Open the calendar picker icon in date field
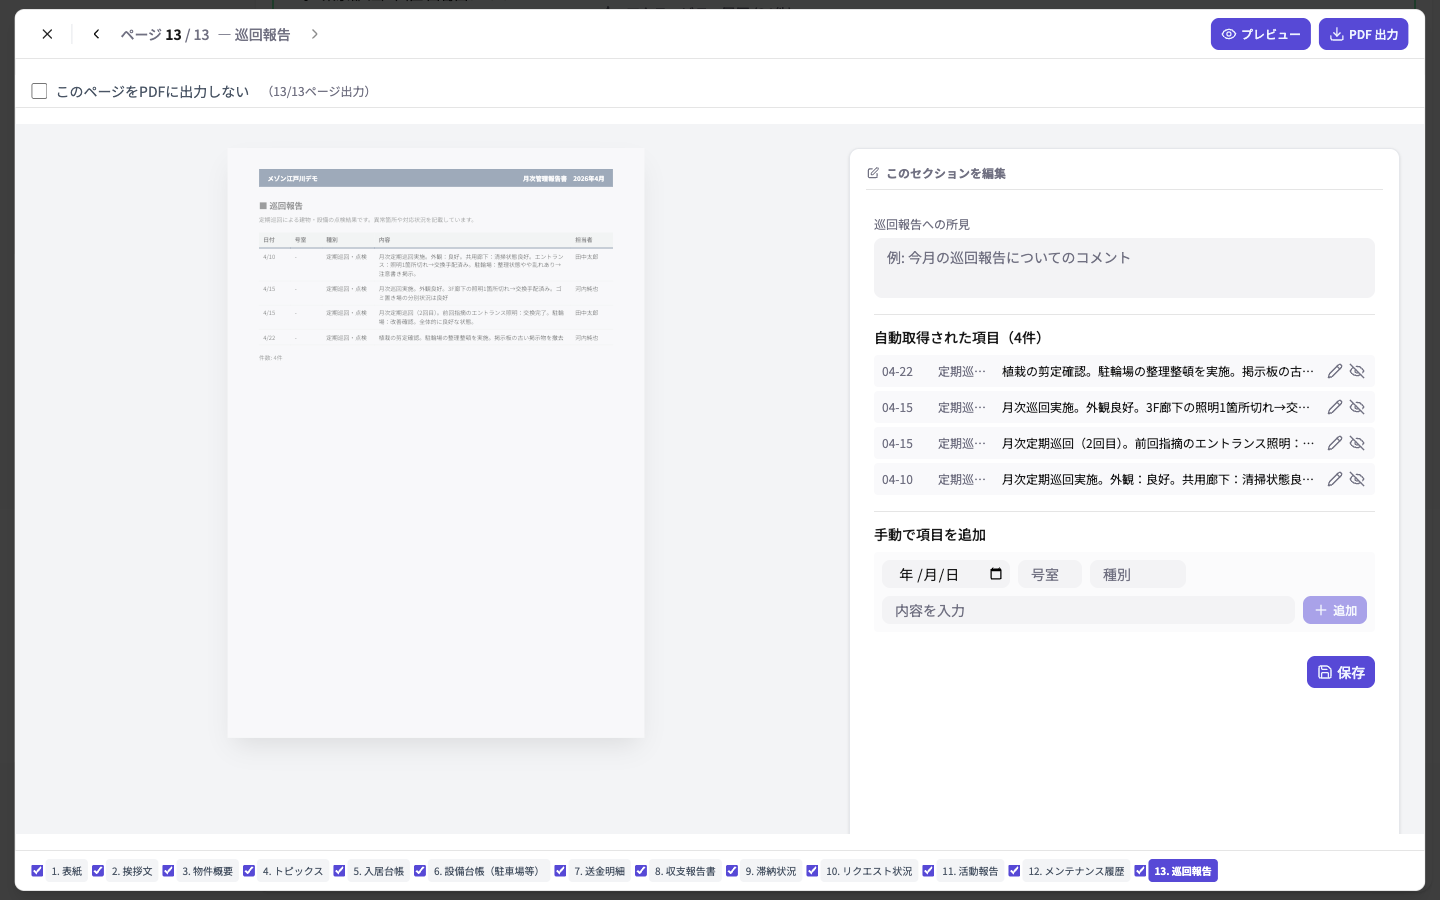Screen dimensions: 1440x900 (996, 574)
